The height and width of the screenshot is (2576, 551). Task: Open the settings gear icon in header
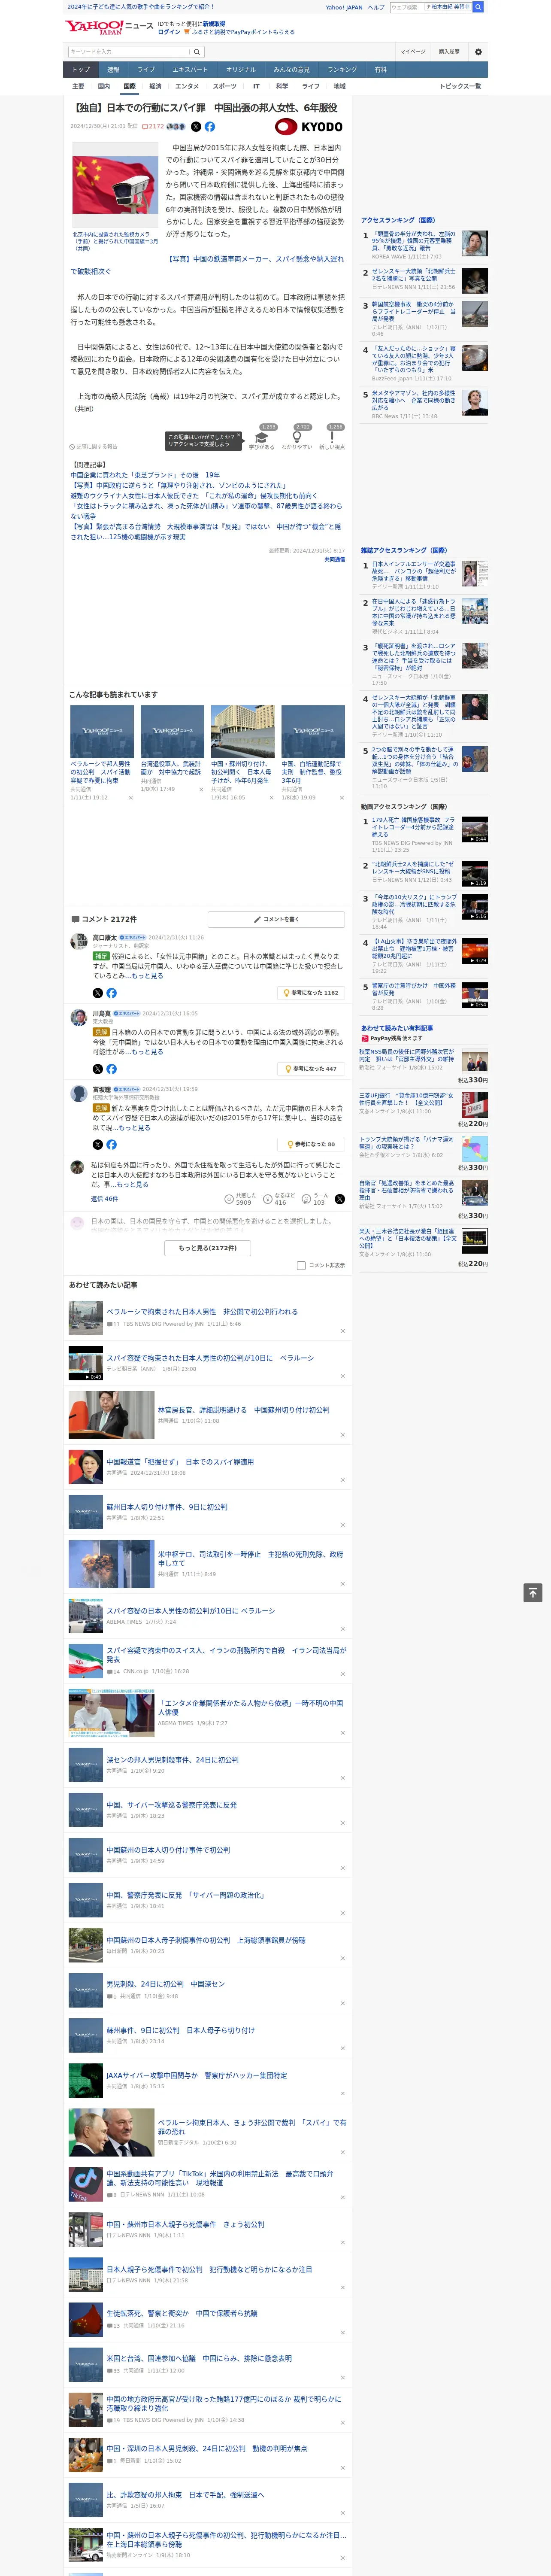click(478, 52)
